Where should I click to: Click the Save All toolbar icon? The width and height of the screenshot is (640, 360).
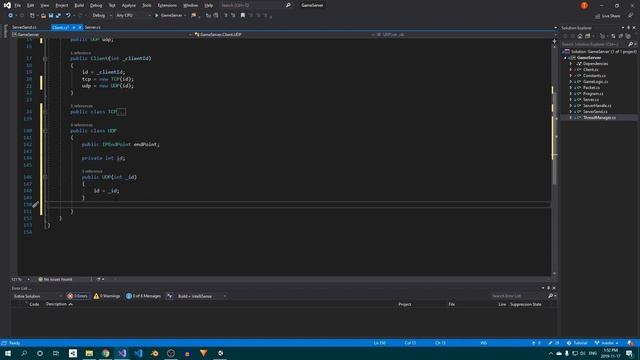(58, 16)
